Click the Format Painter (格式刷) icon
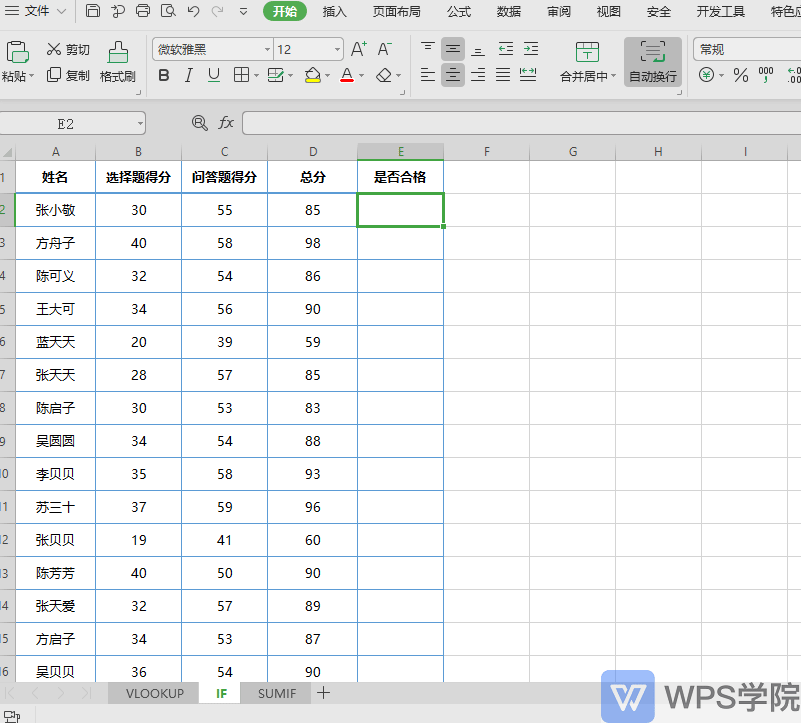 [x=118, y=52]
